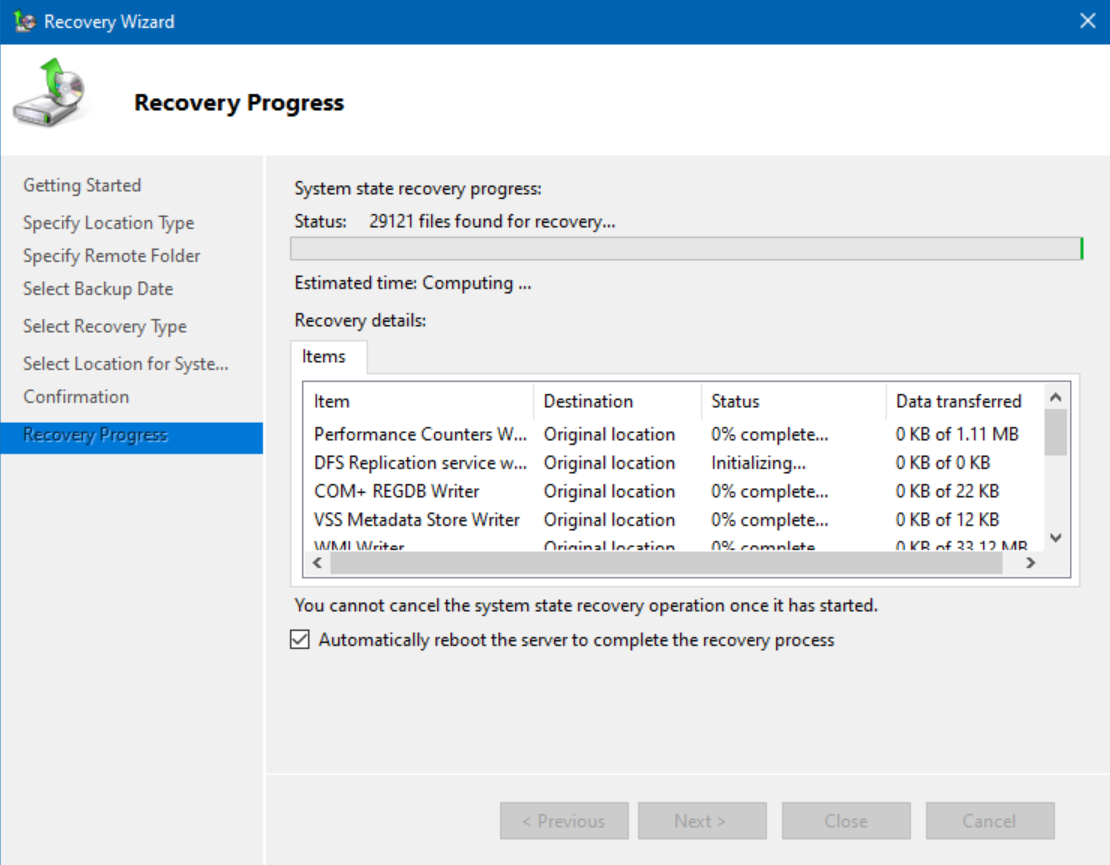Select the Specify Remote Folder step
1110x865 pixels.
click(x=111, y=256)
